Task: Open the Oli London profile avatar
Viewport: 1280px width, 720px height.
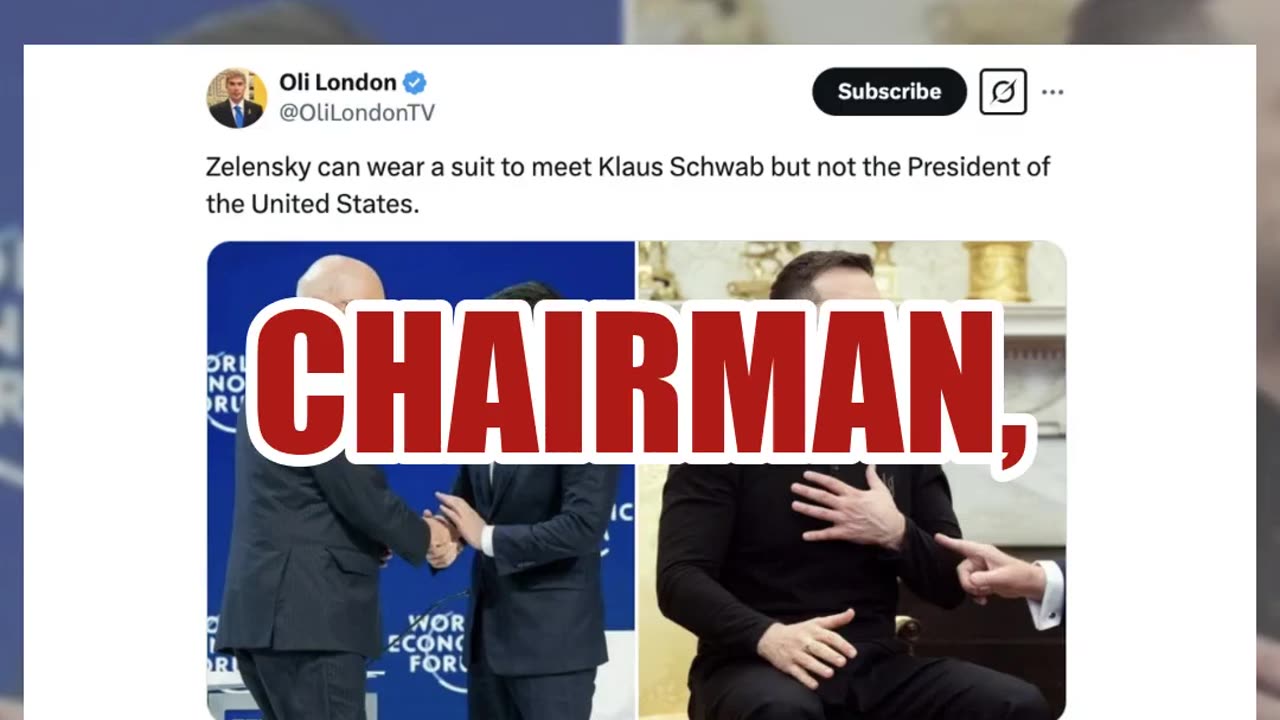Action: tap(237, 98)
